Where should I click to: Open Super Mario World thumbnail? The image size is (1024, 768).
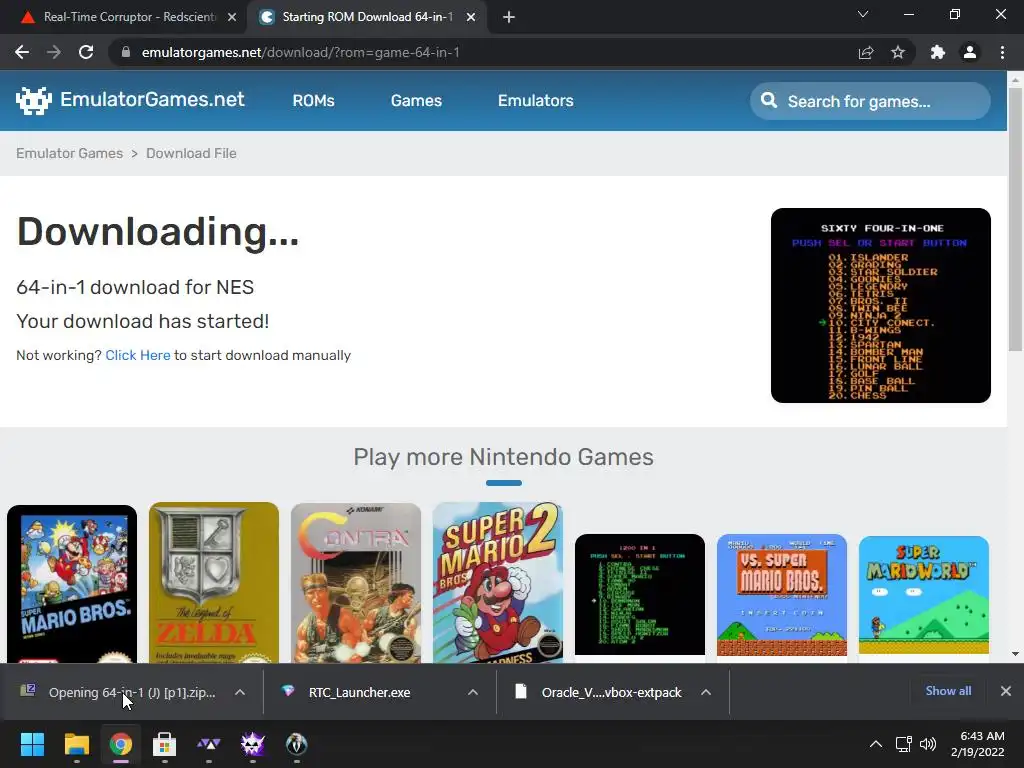tap(923, 595)
